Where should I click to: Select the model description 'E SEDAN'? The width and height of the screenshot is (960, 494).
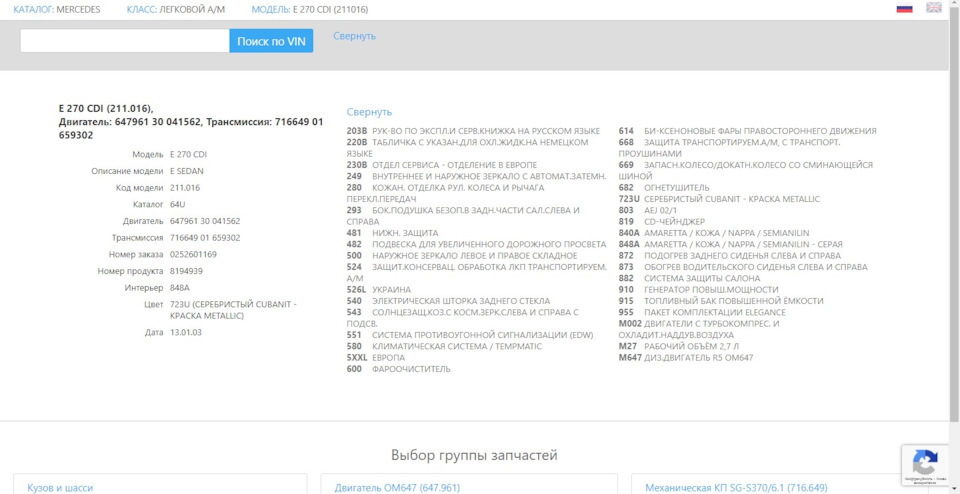click(x=189, y=171)
